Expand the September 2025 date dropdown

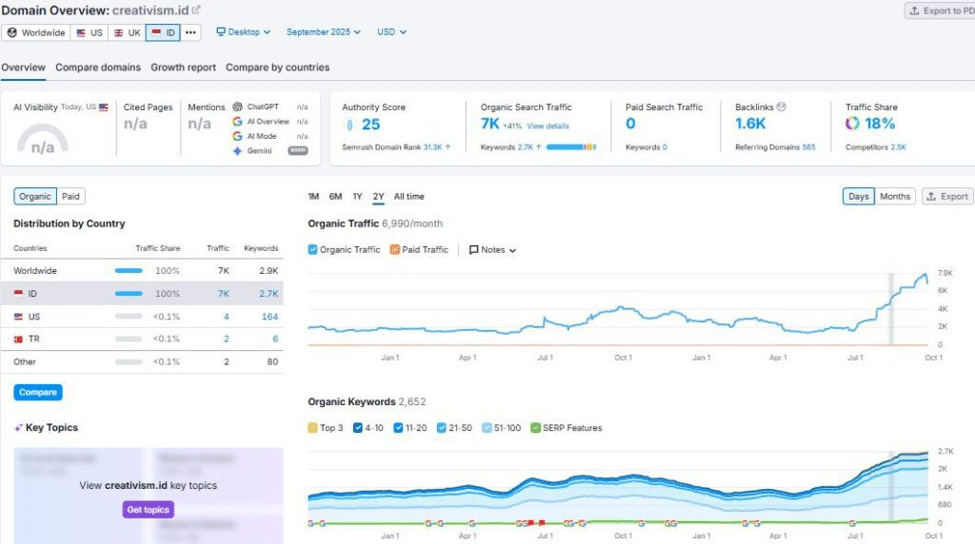(x=324, y=32)
